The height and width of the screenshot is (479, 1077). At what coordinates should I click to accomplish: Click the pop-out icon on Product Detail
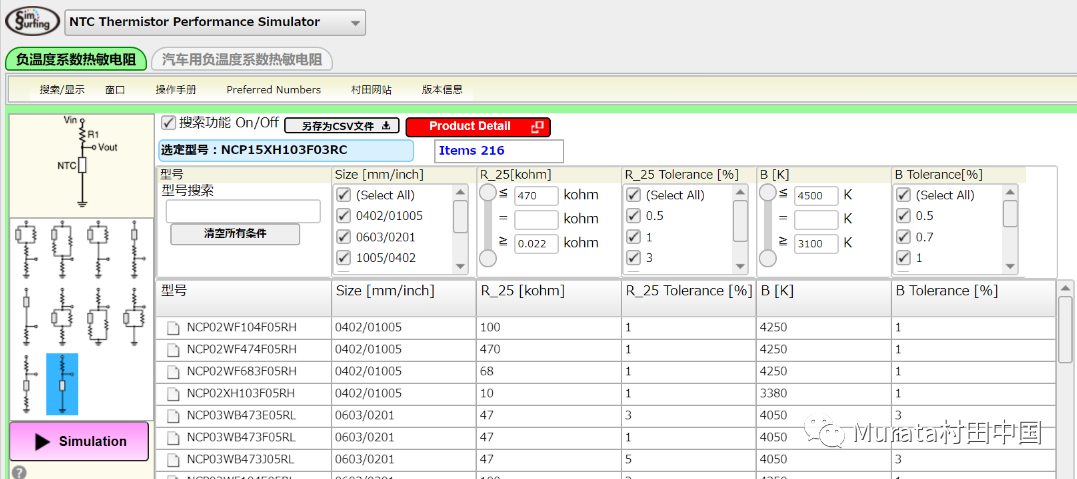tap(537, 126)
